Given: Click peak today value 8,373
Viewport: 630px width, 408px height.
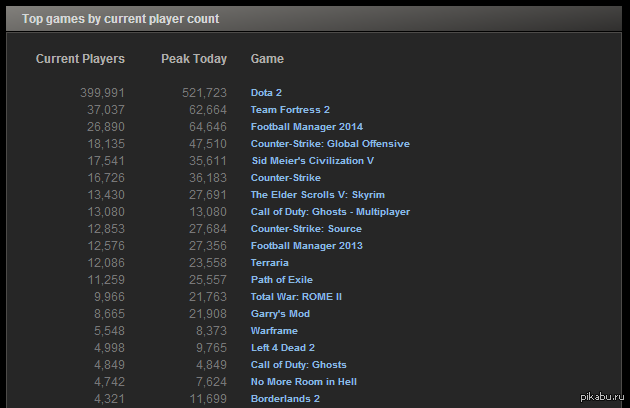Looking at the screenshot, I should [211, 331].
